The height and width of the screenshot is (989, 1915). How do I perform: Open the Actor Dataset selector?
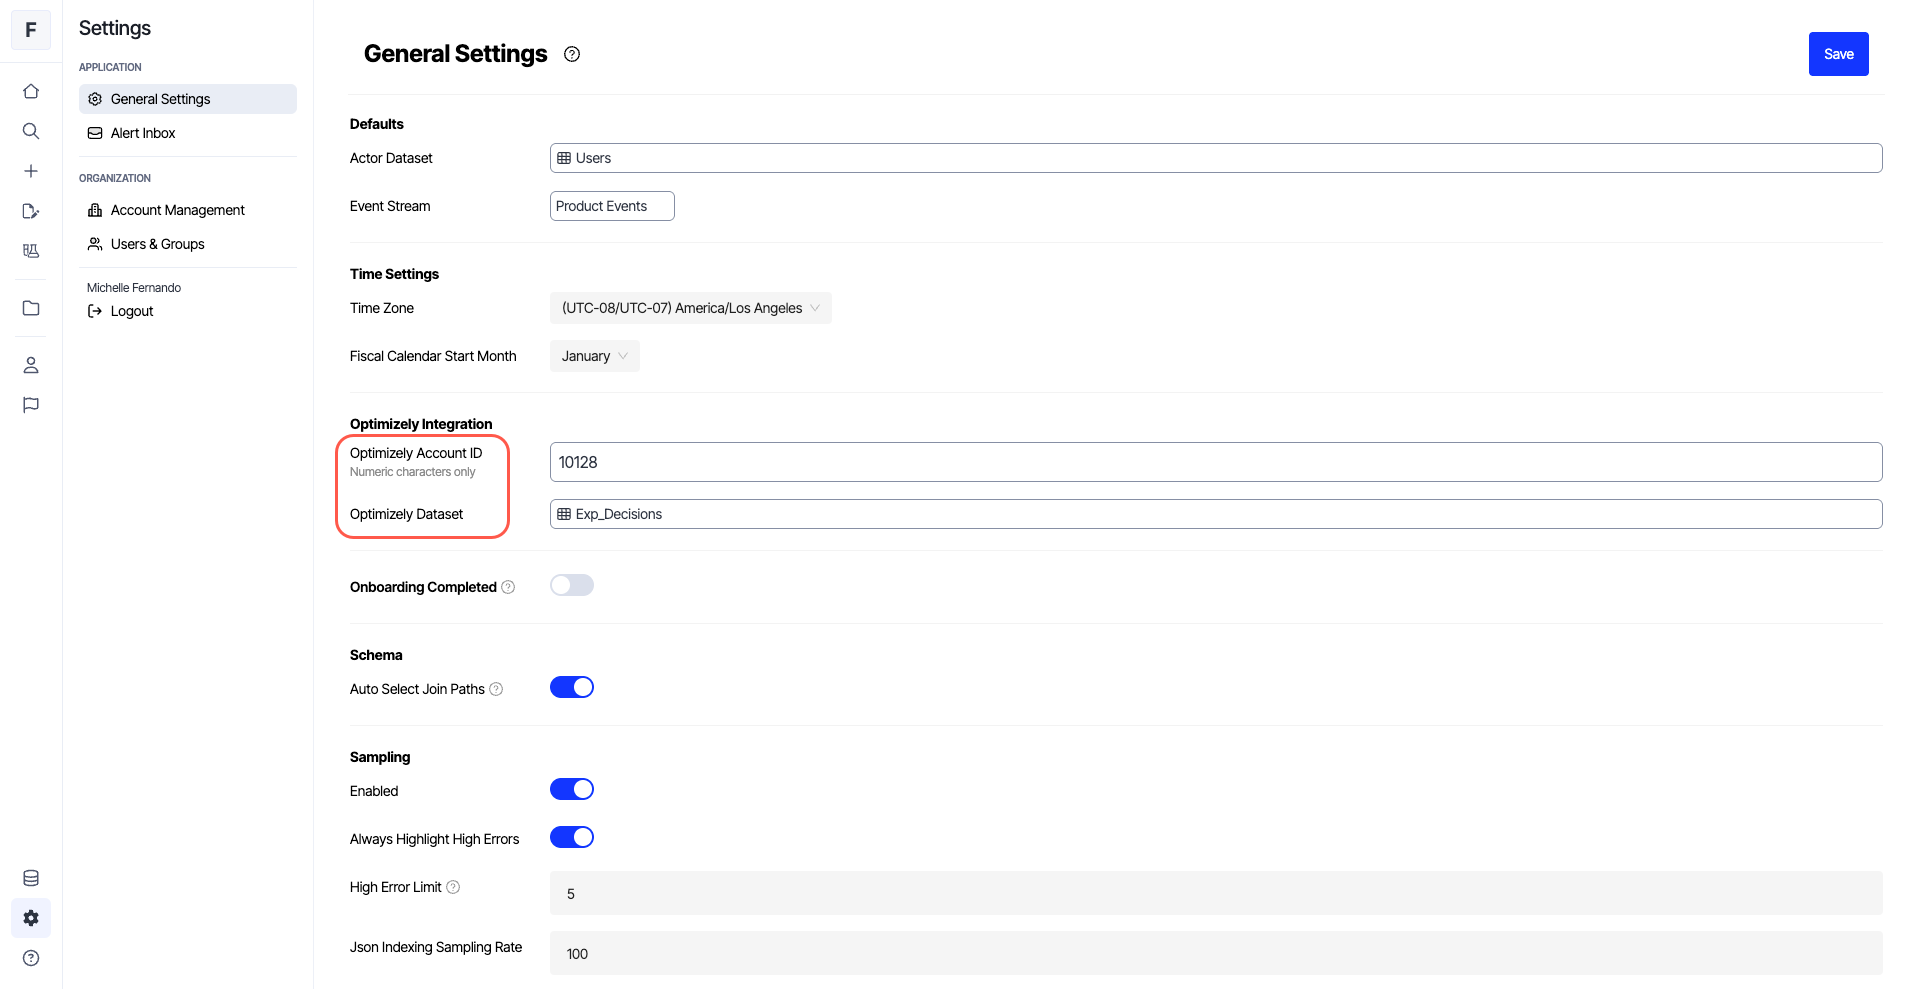[1215, 158]
